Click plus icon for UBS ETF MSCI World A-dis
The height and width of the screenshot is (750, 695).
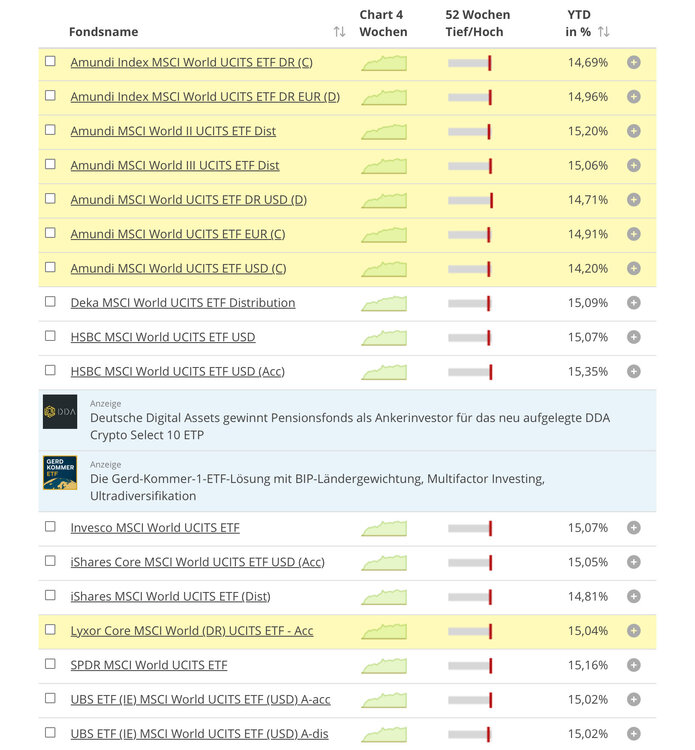[x=633, y=734]
